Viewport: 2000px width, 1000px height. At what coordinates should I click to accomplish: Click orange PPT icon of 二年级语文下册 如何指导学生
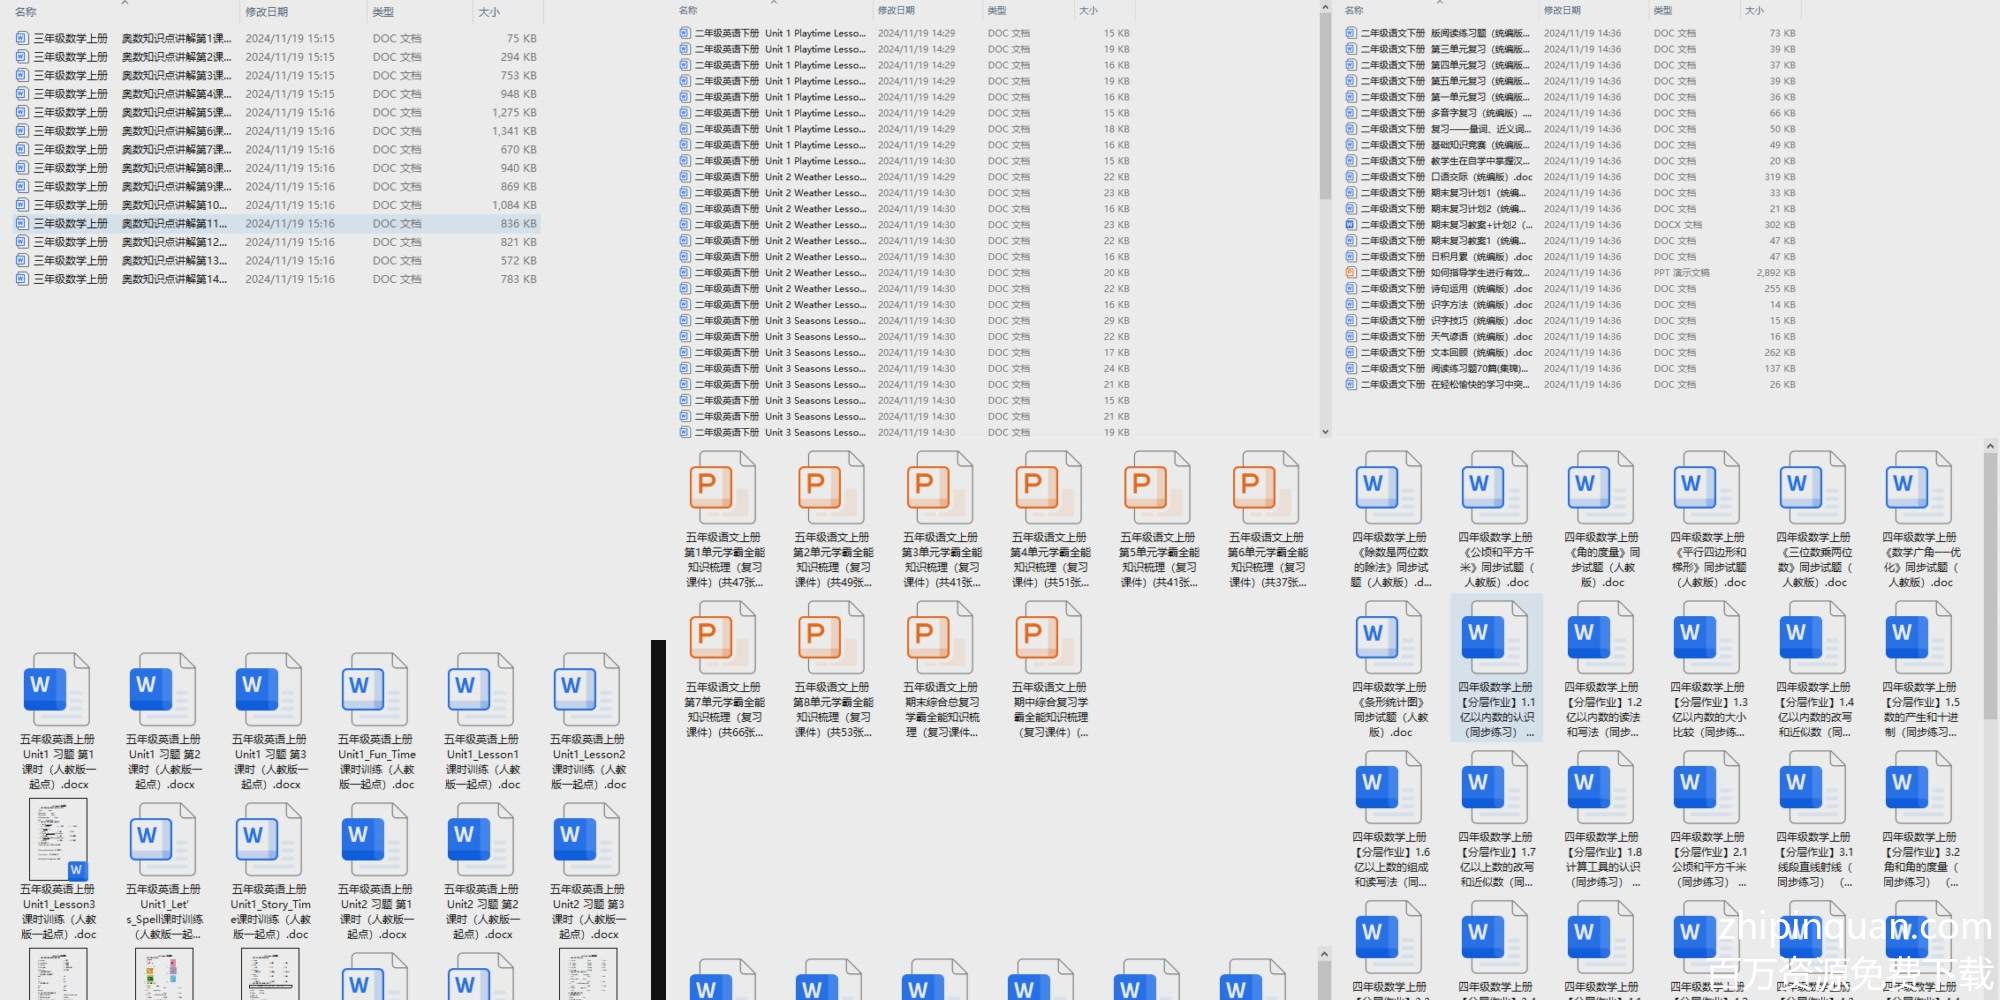pos(1351,272)
